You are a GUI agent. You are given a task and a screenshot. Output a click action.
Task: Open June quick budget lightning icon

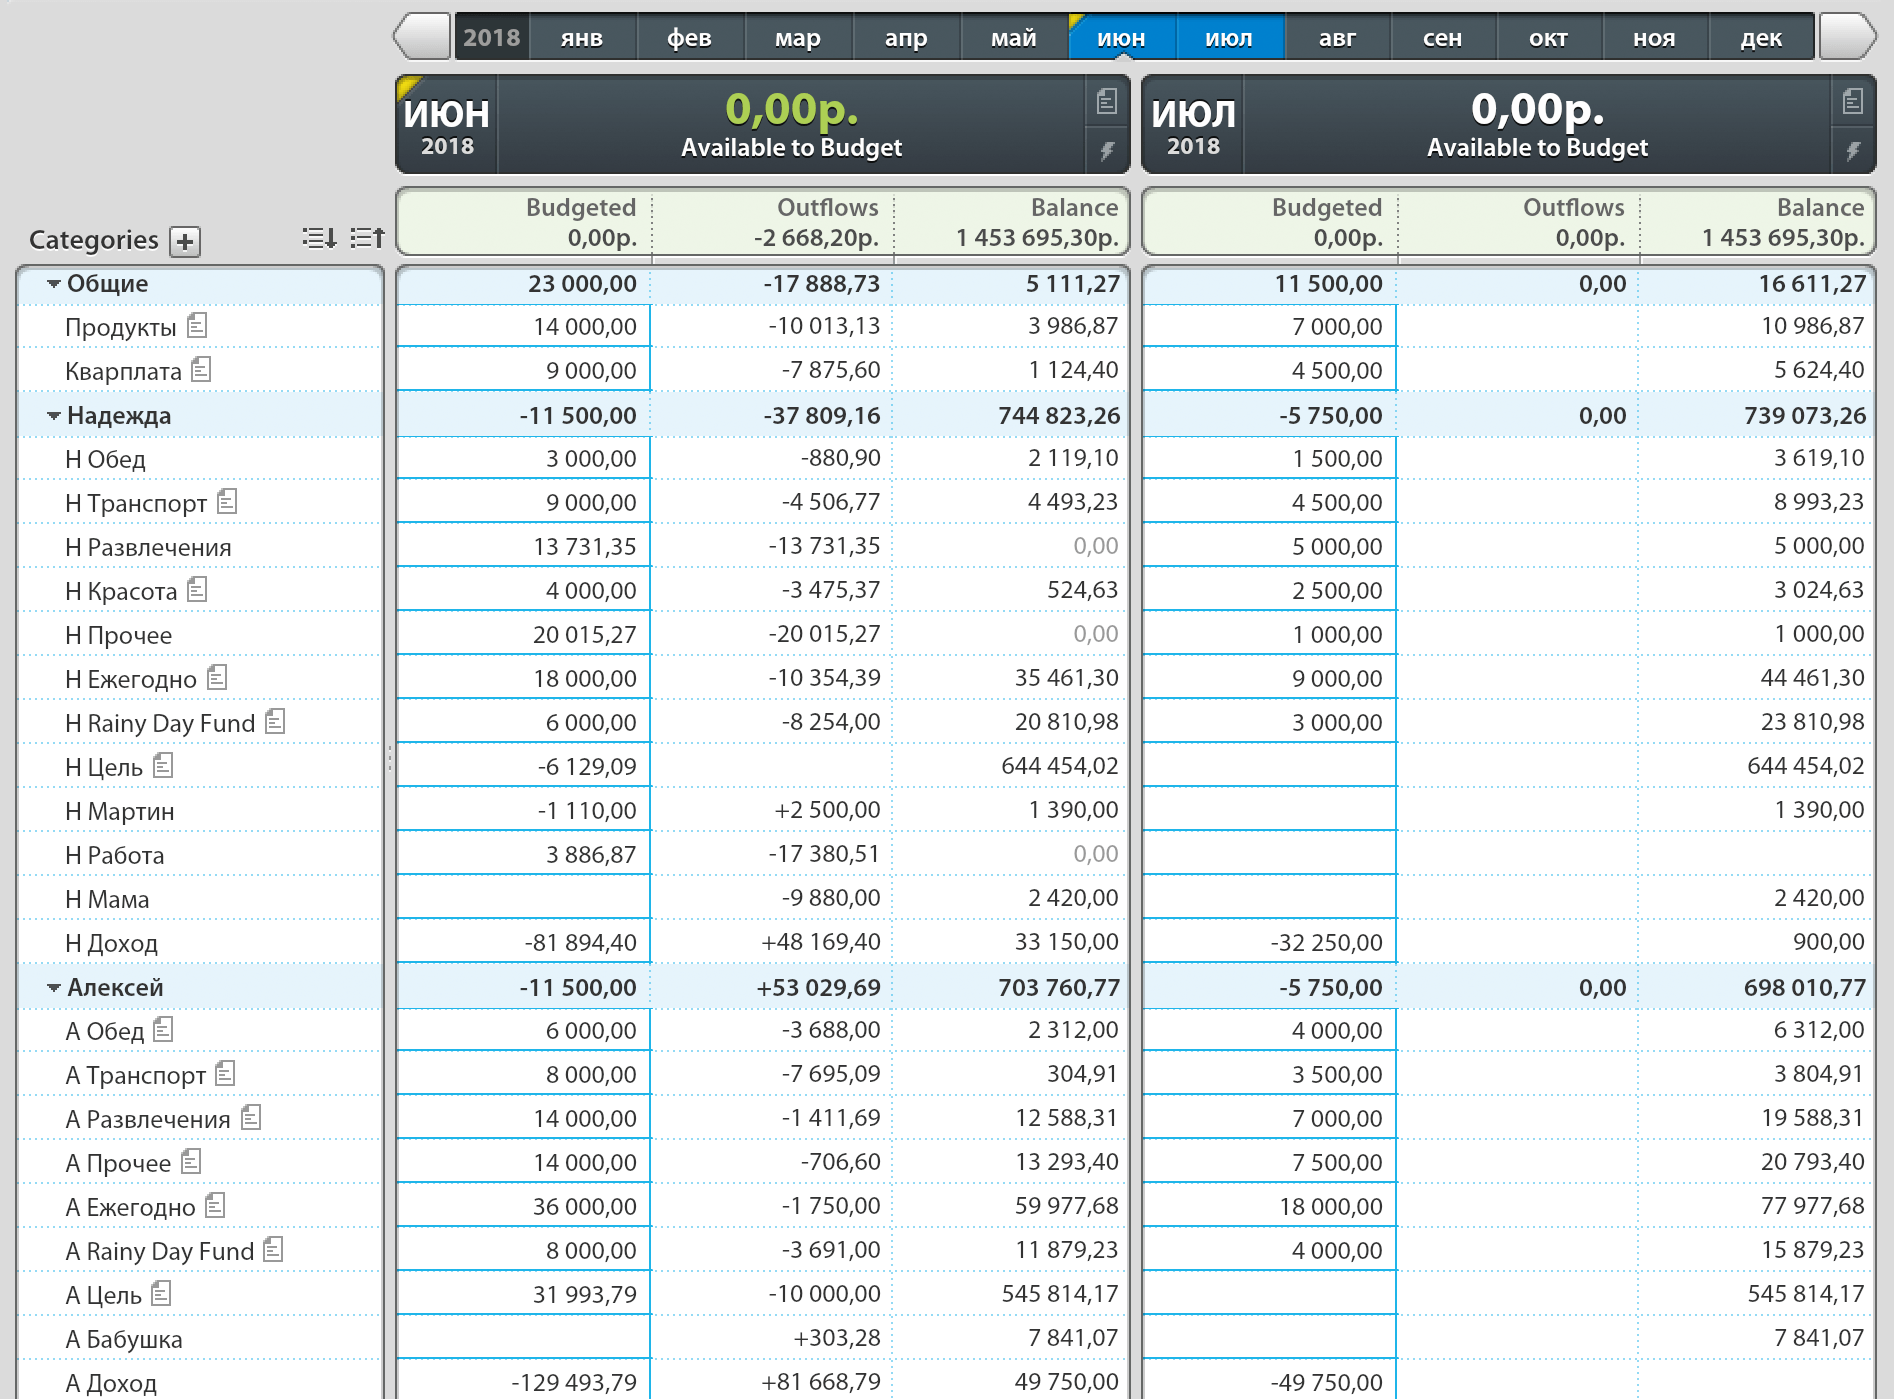pos(1106,151)
